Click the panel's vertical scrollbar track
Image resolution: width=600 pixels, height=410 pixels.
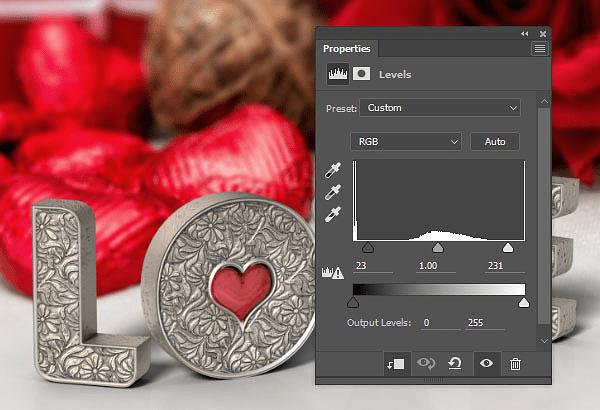544,216
